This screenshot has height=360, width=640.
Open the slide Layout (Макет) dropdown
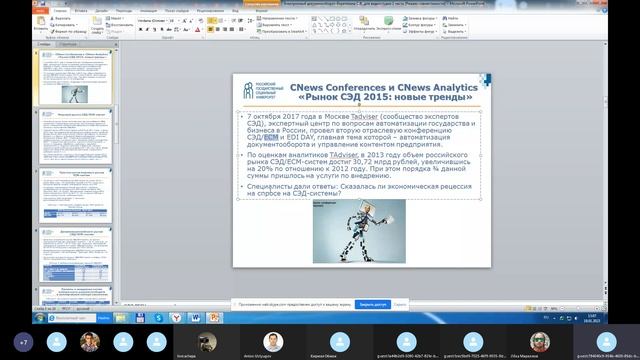pos(116,19)
